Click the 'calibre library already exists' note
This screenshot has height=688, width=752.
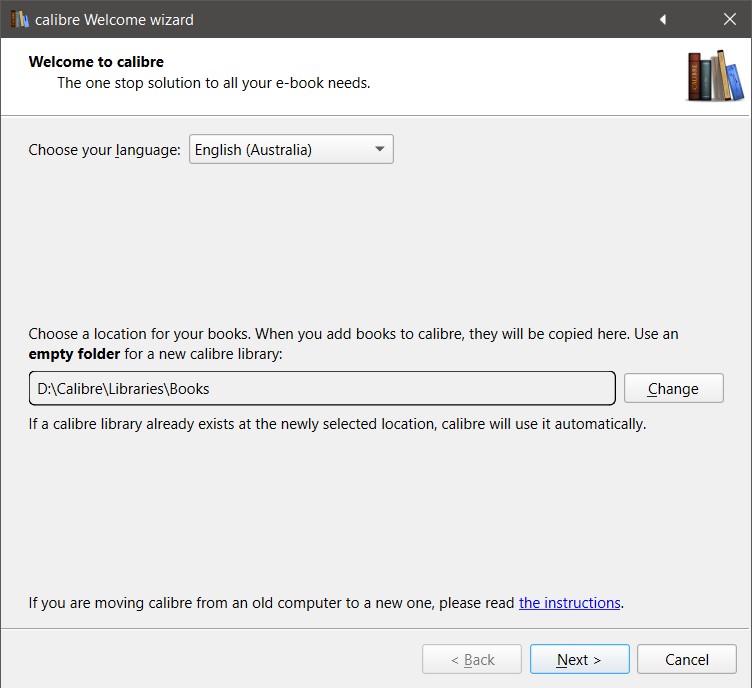337,424
